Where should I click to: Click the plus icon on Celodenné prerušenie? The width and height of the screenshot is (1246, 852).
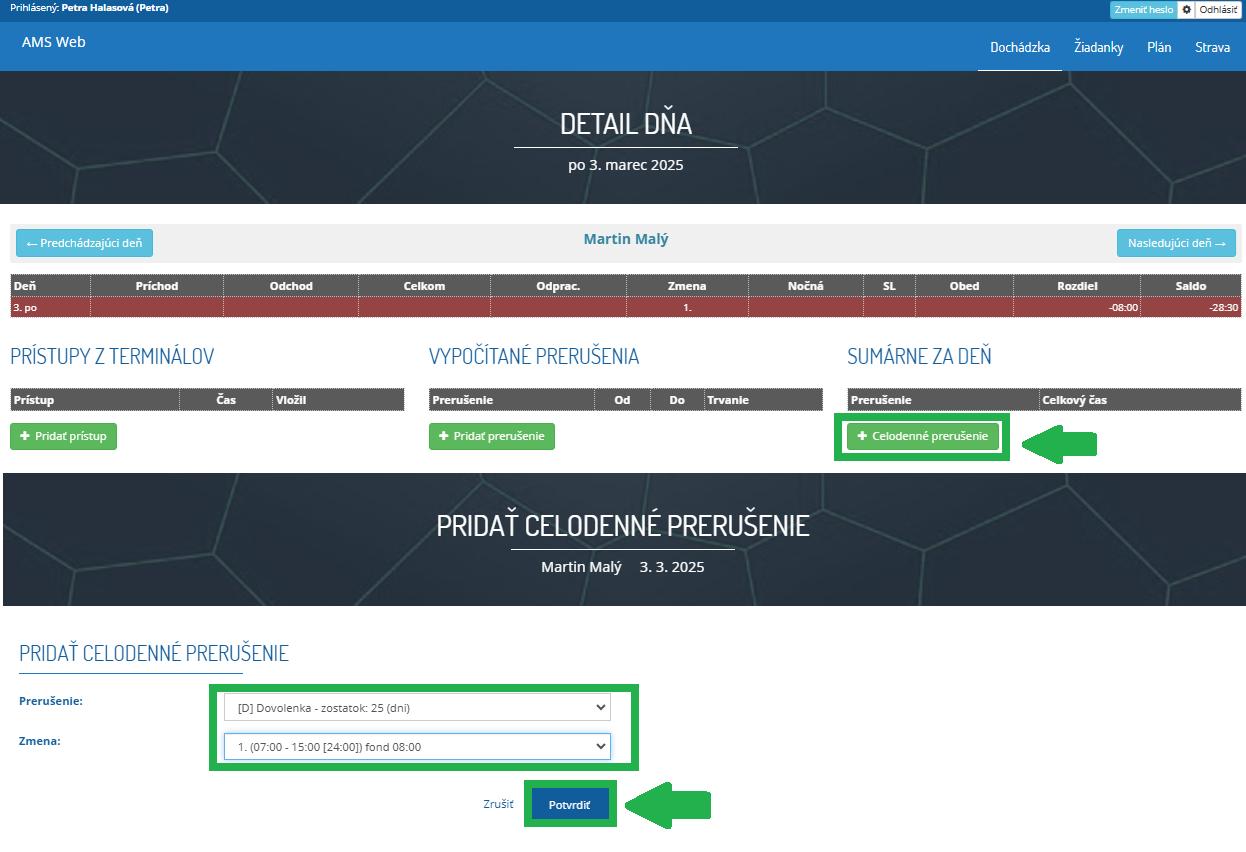click(862, 436)
